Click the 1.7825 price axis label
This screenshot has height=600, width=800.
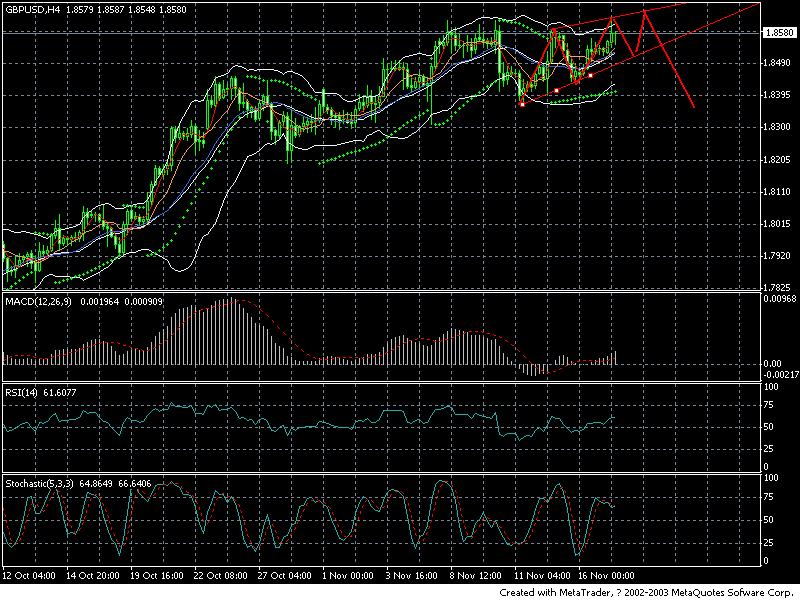(777, 288)
